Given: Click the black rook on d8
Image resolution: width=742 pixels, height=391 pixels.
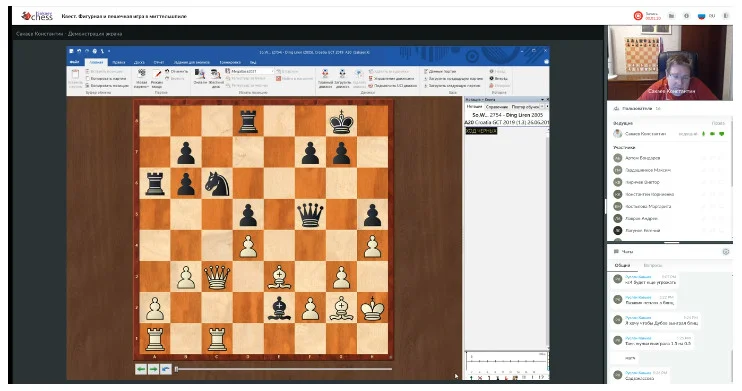Looking at the screenshot, I should 248,121.
